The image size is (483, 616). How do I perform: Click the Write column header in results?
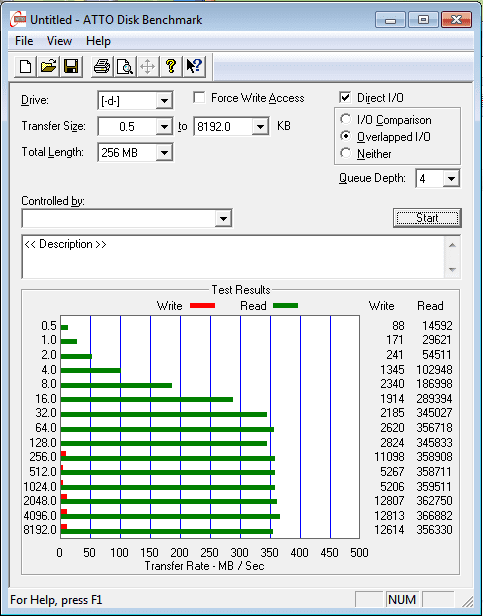coord(382,306)
